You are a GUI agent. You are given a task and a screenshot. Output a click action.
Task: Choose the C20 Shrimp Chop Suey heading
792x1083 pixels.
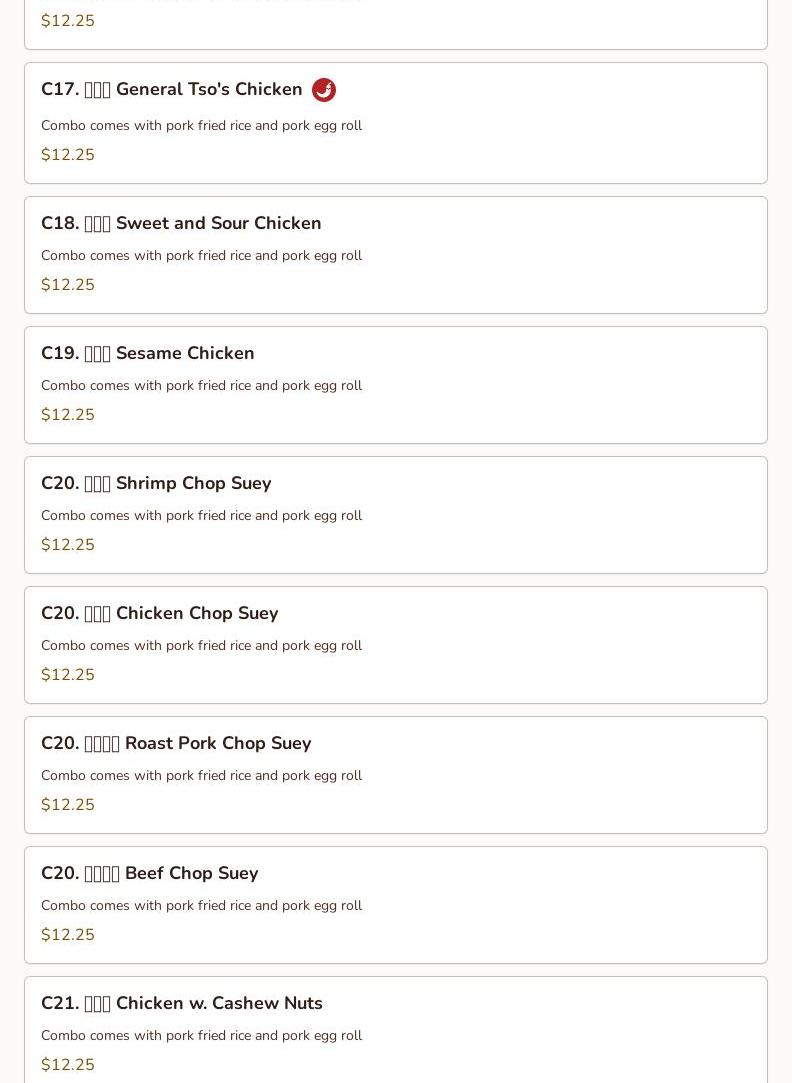(156, 483)
